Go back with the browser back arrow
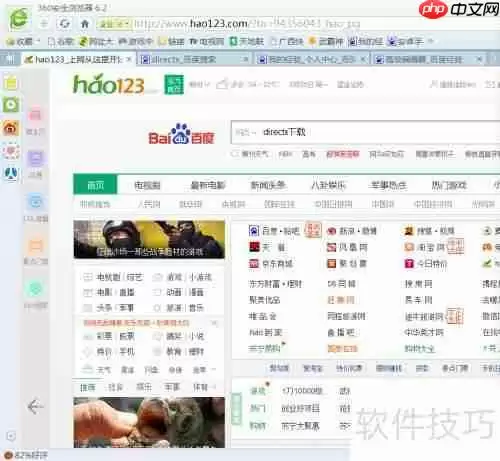Image resolution: width=500 pixels, height=461 pixels. pyautogui.click(x=43, y=24)
